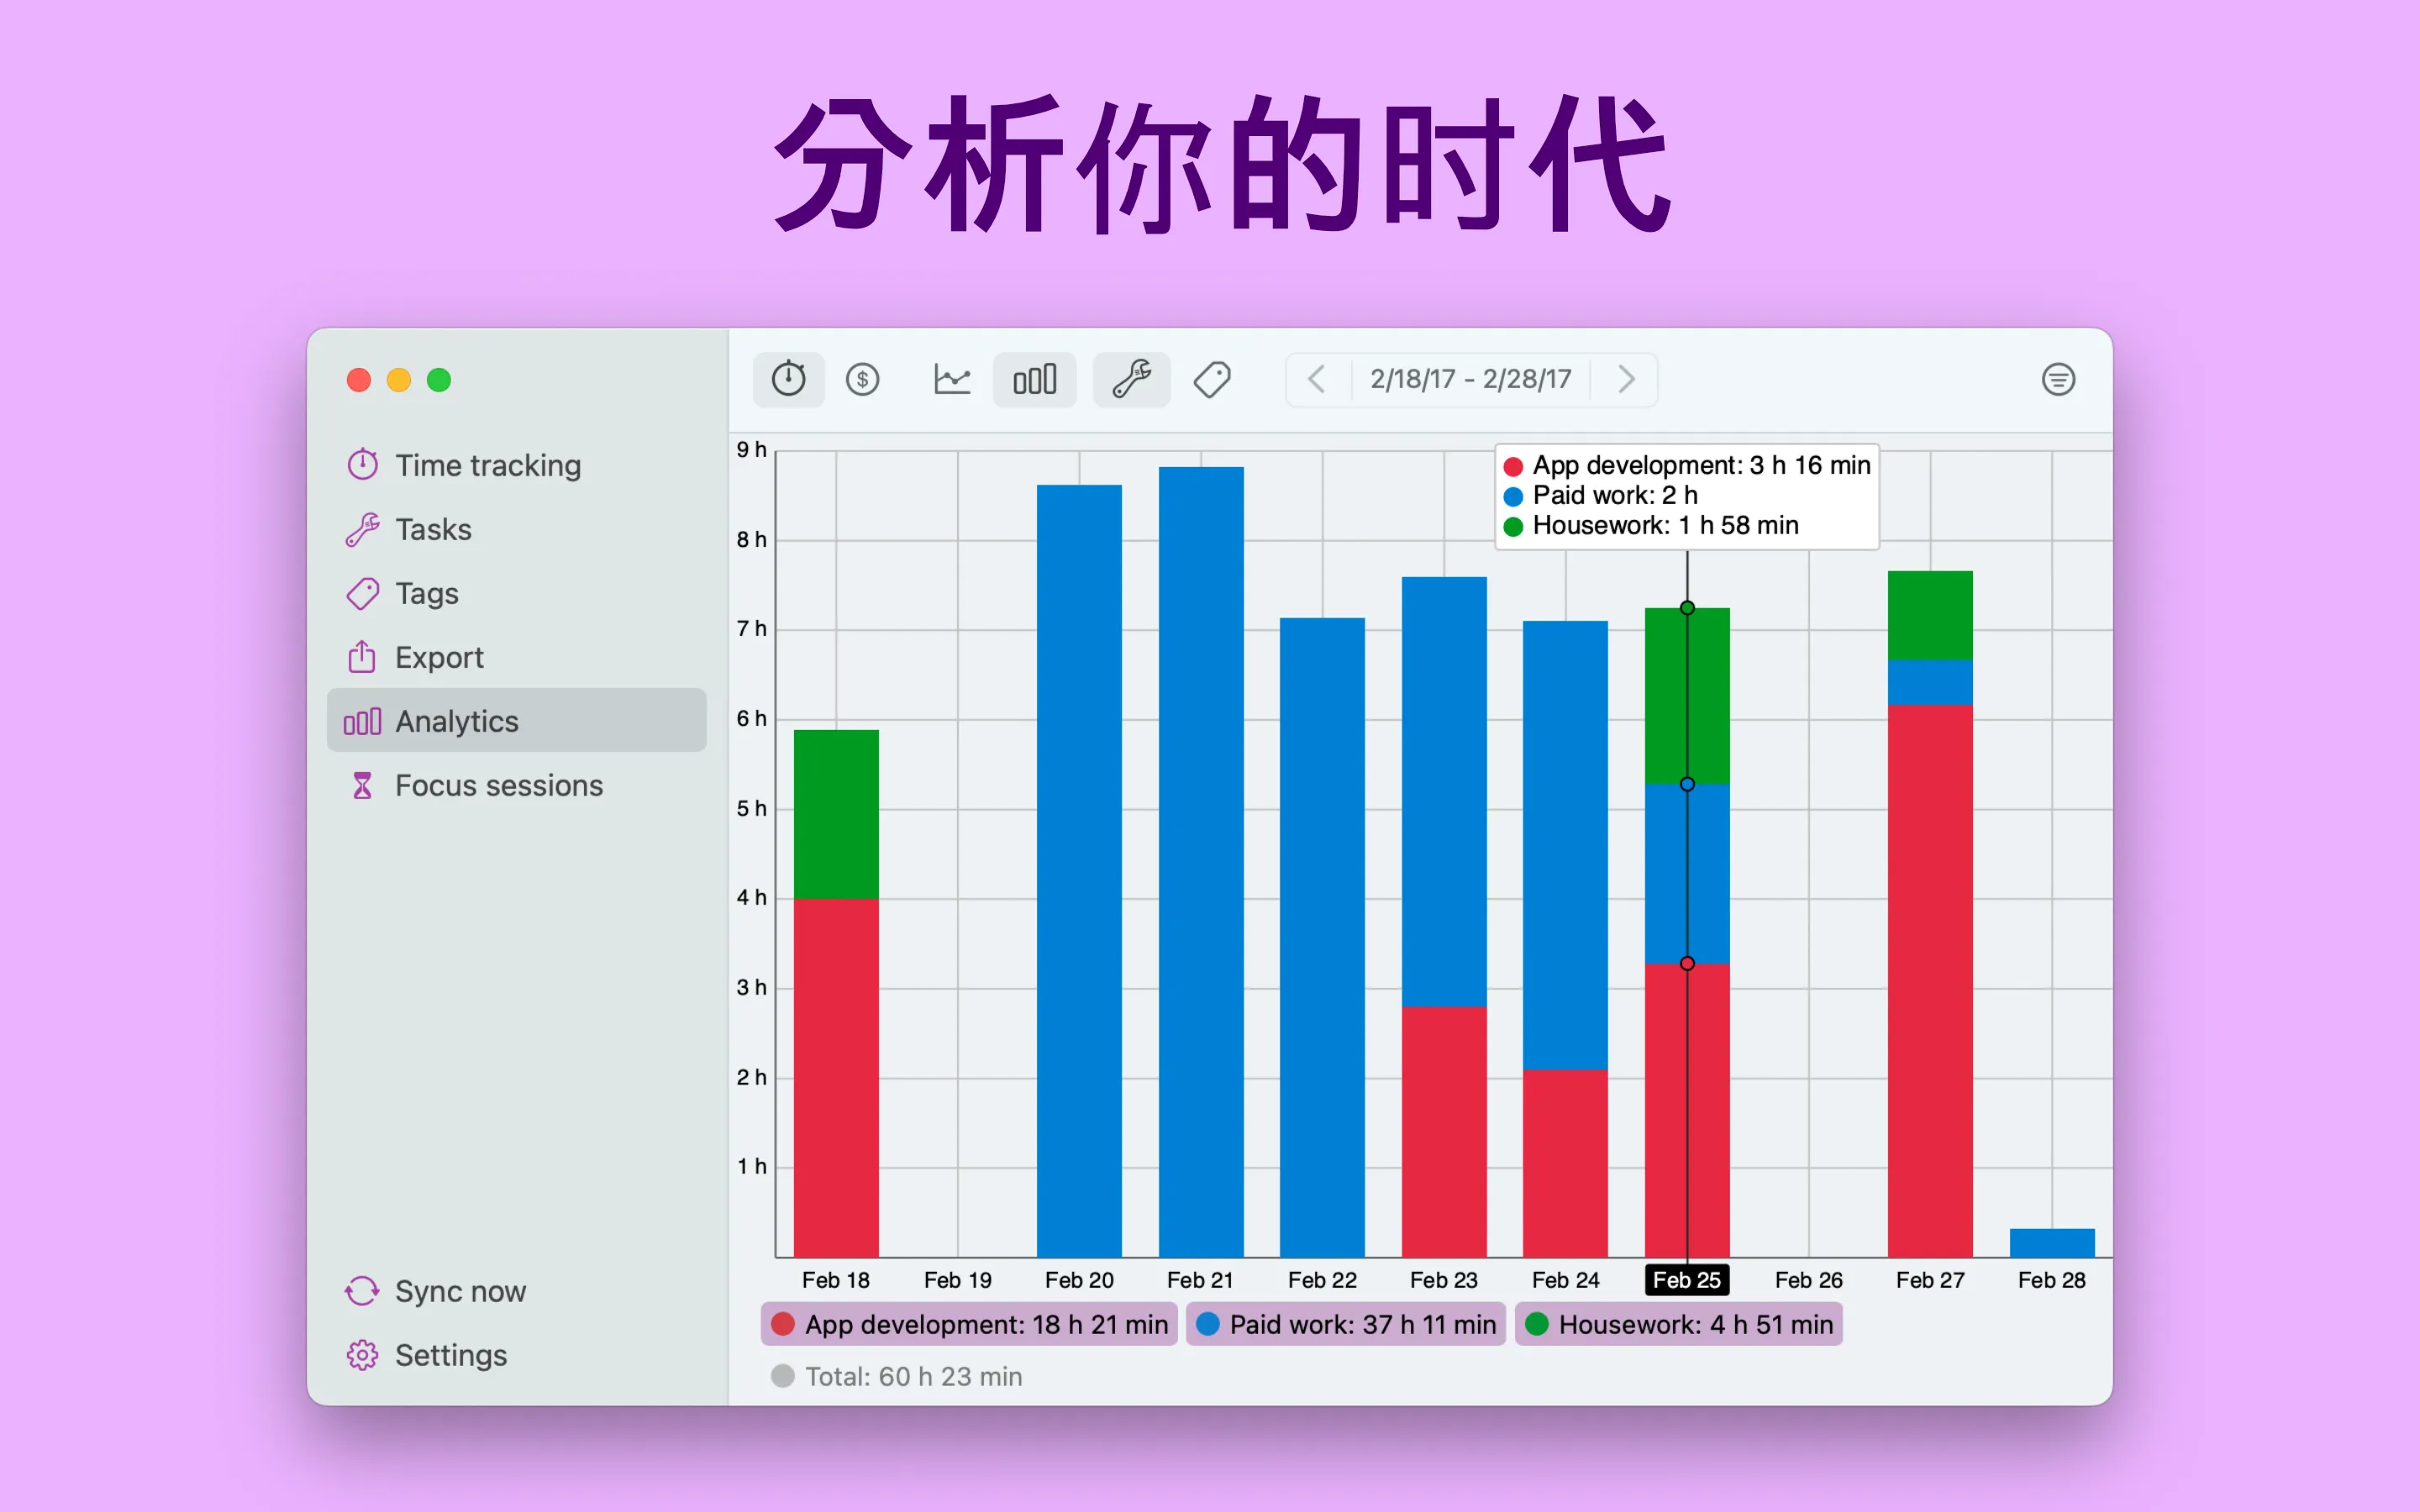Toggle grouping by tasks wrench icon
The height and width of the screenshot is (1512, 2420).
(x=1131, y=379)
